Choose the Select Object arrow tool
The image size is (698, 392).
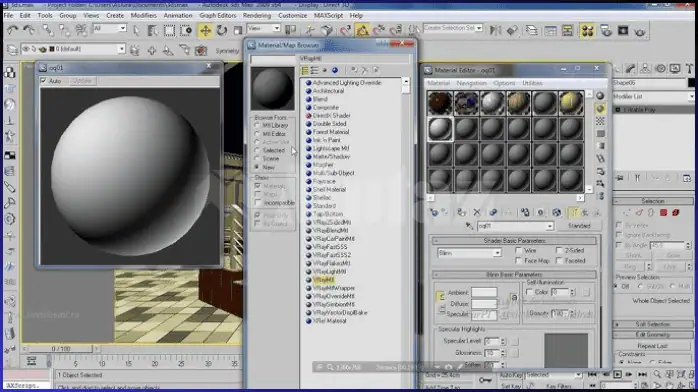[136, 30]
